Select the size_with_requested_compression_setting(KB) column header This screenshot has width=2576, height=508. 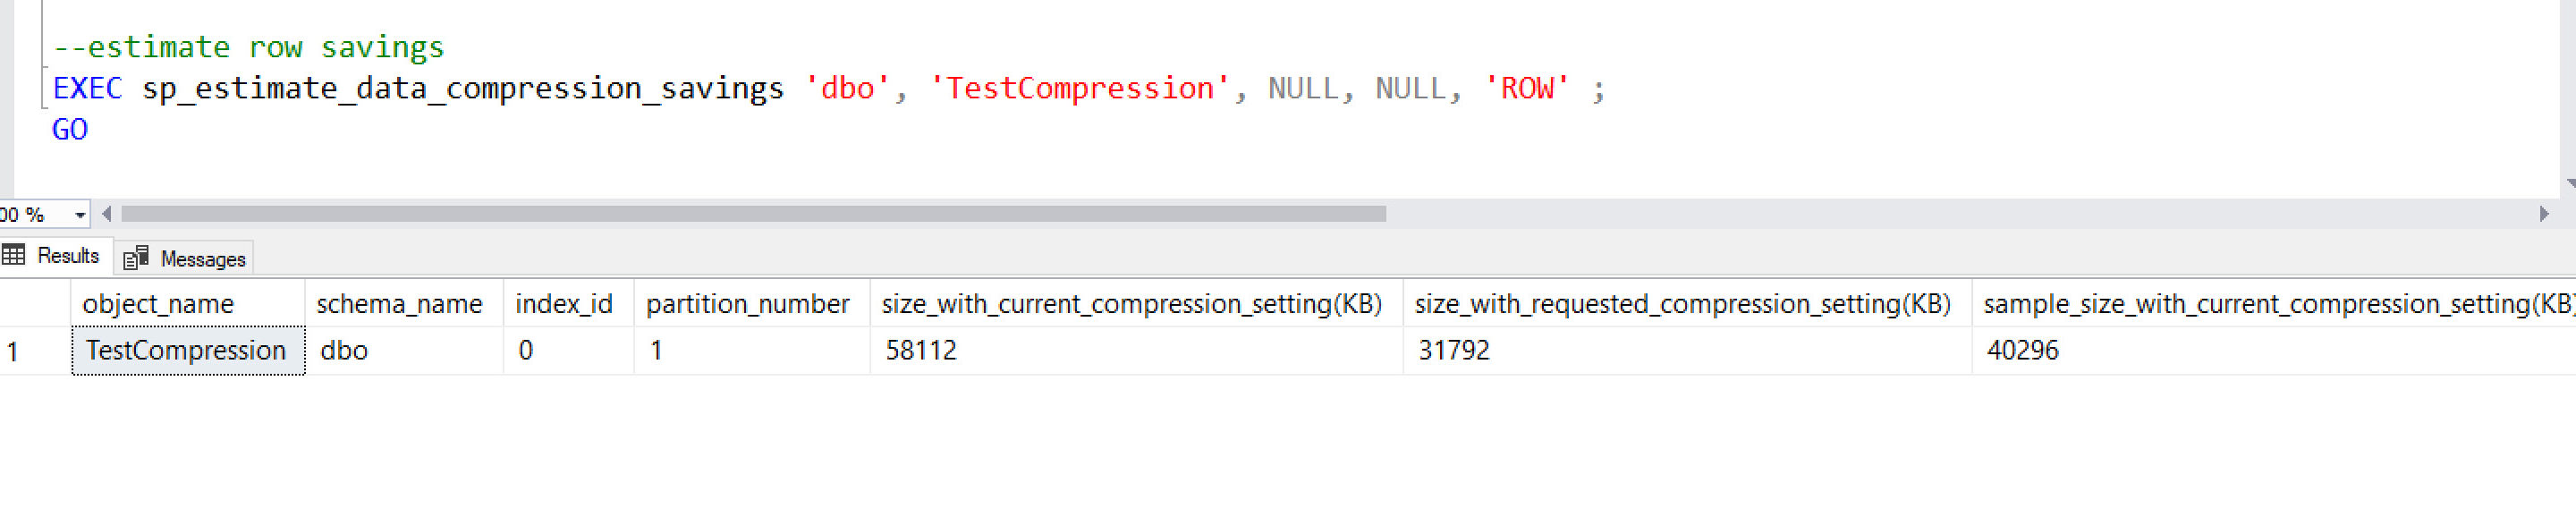tap(1682, 304)
